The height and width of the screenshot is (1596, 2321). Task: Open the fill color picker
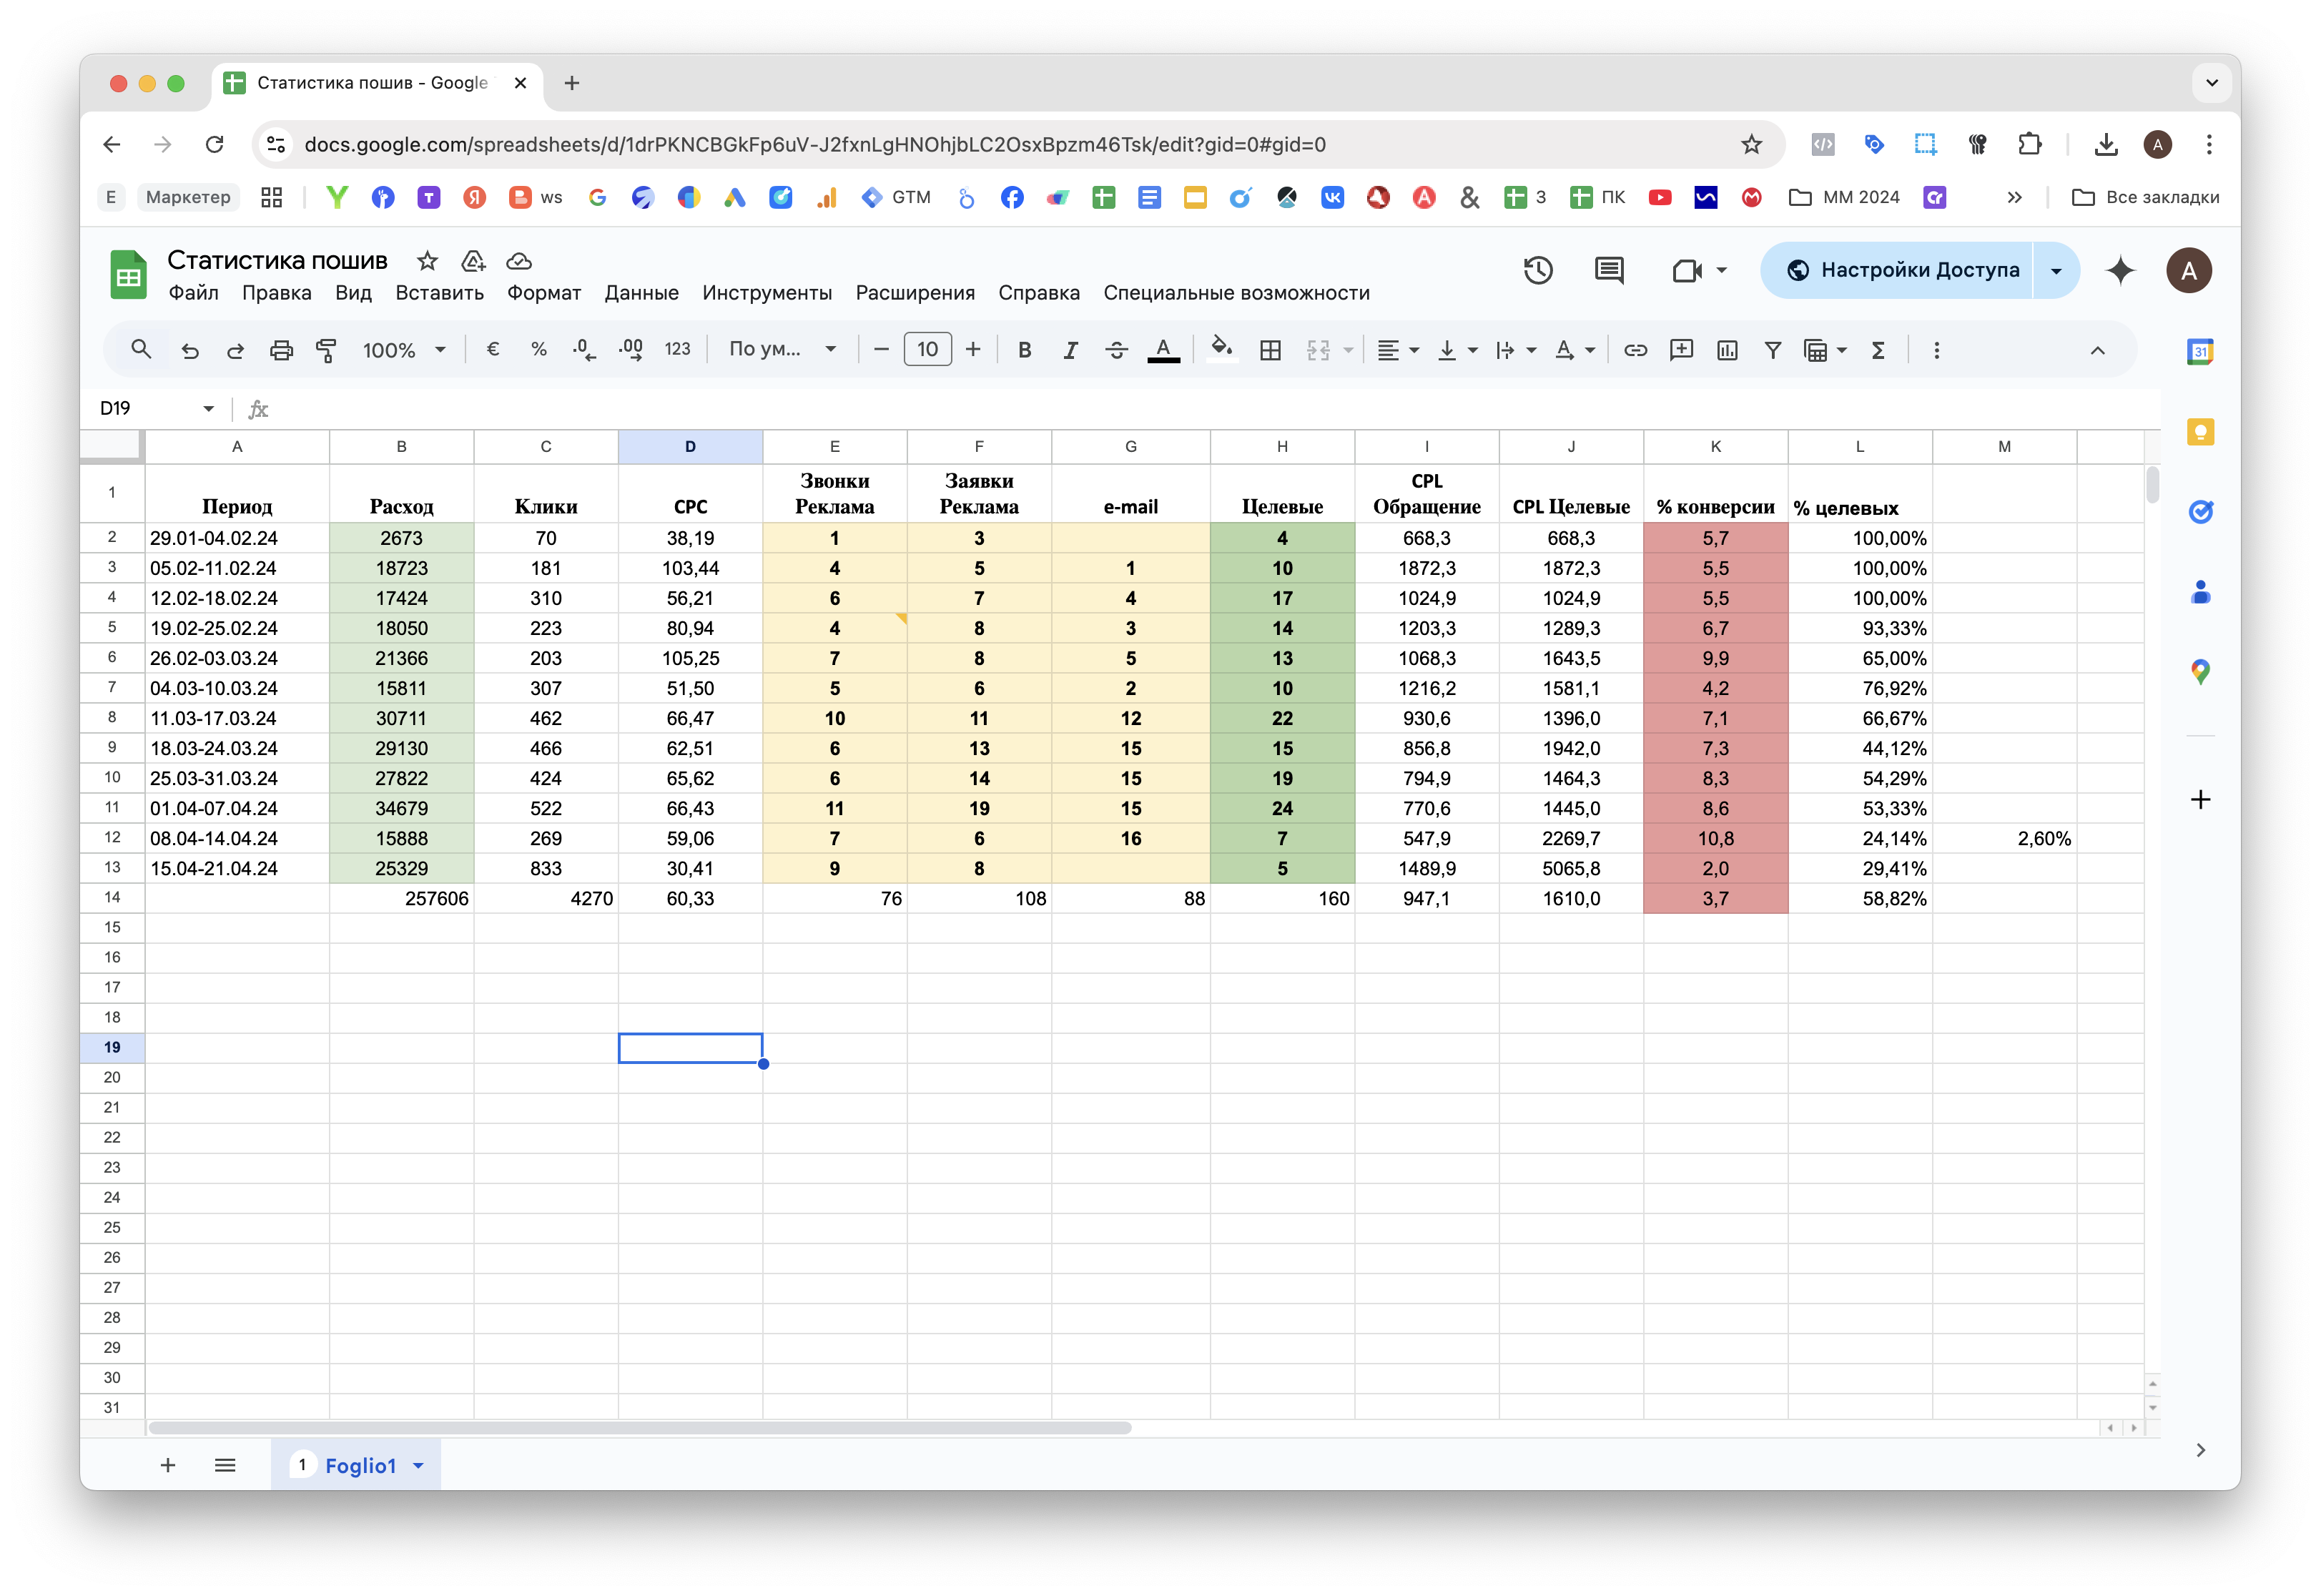click(x=1220, y=350)
